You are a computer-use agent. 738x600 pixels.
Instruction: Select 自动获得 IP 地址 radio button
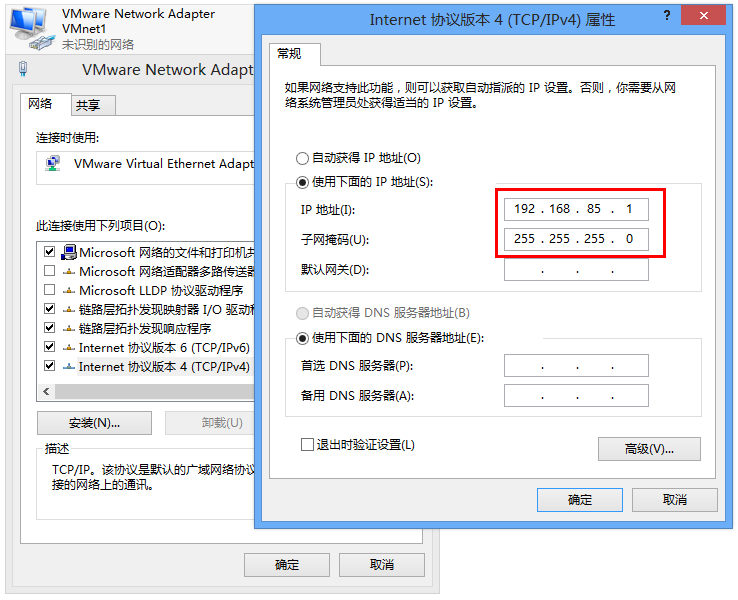[302, 158]
